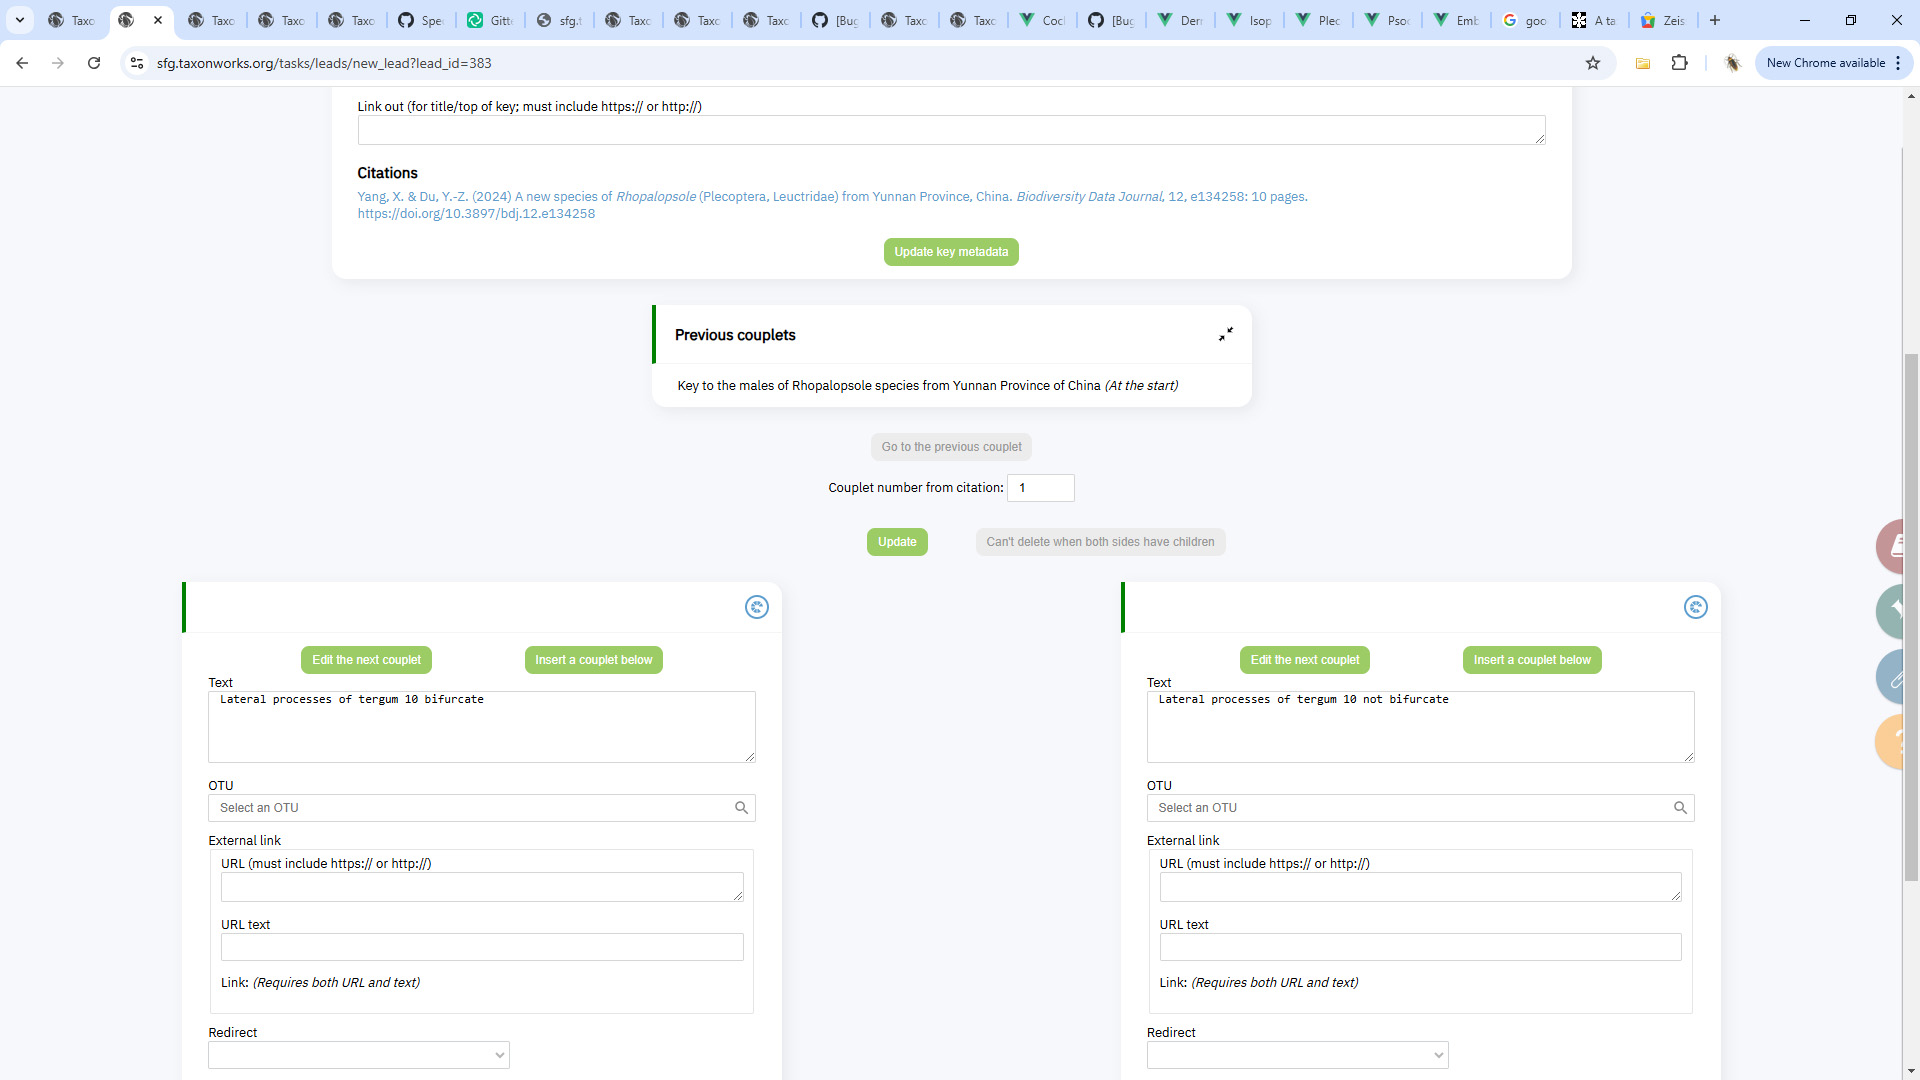This screenshot has height=1080, width=1920.
Task: Click Insert a couplet below on left lead
Action: click(x=593, y=660)
